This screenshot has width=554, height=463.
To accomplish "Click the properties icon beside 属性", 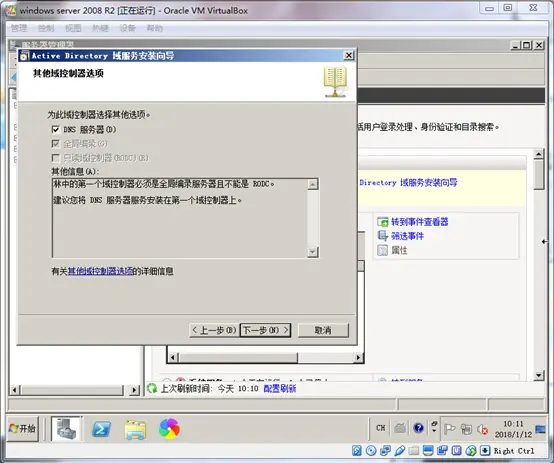I will tap(383, 250).
